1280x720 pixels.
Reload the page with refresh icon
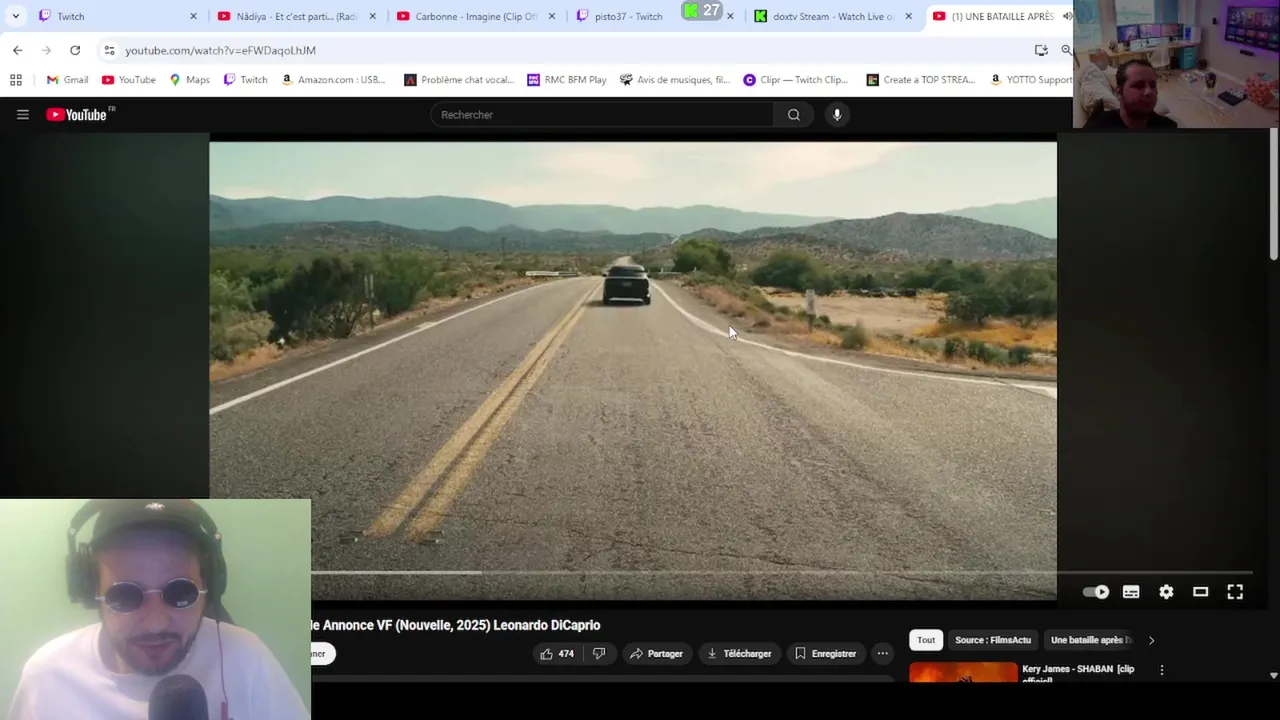click(75, 50)
